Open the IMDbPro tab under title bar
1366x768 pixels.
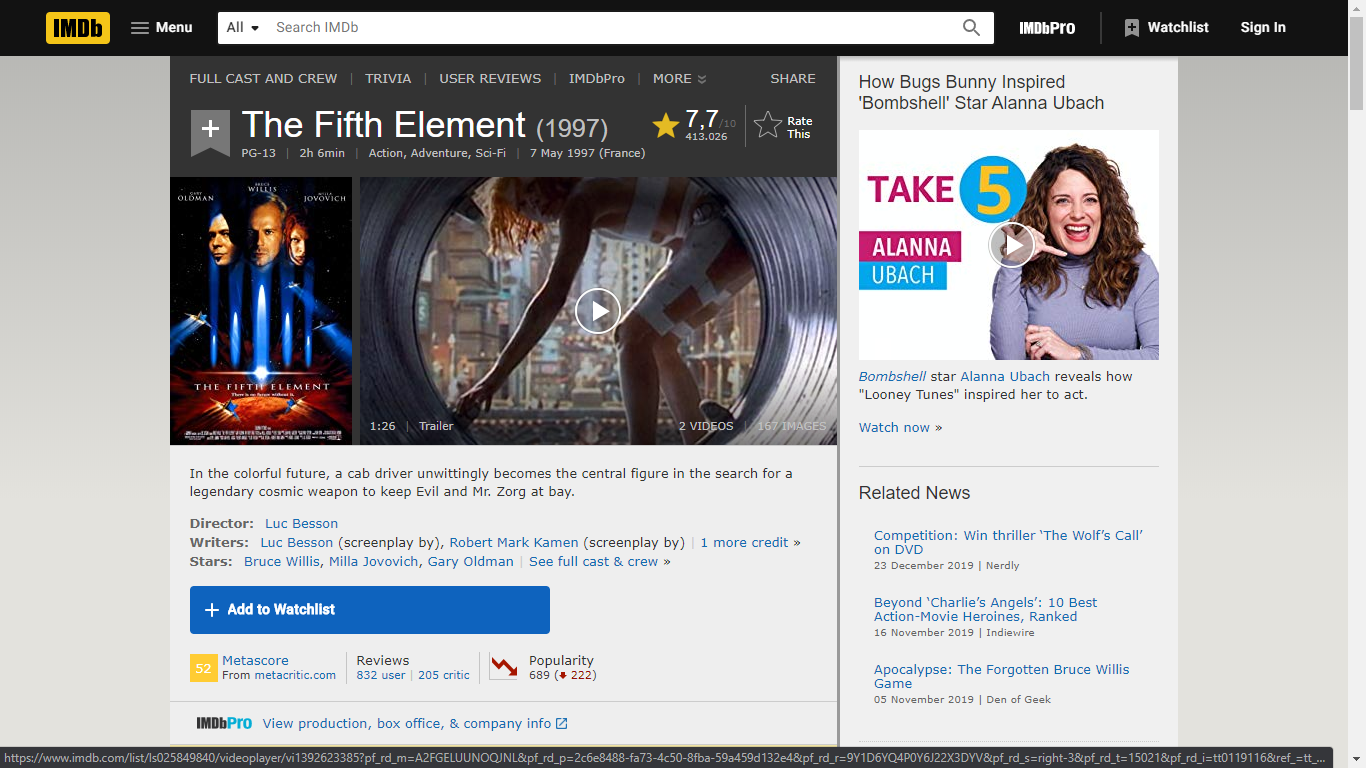coord(597,79)
